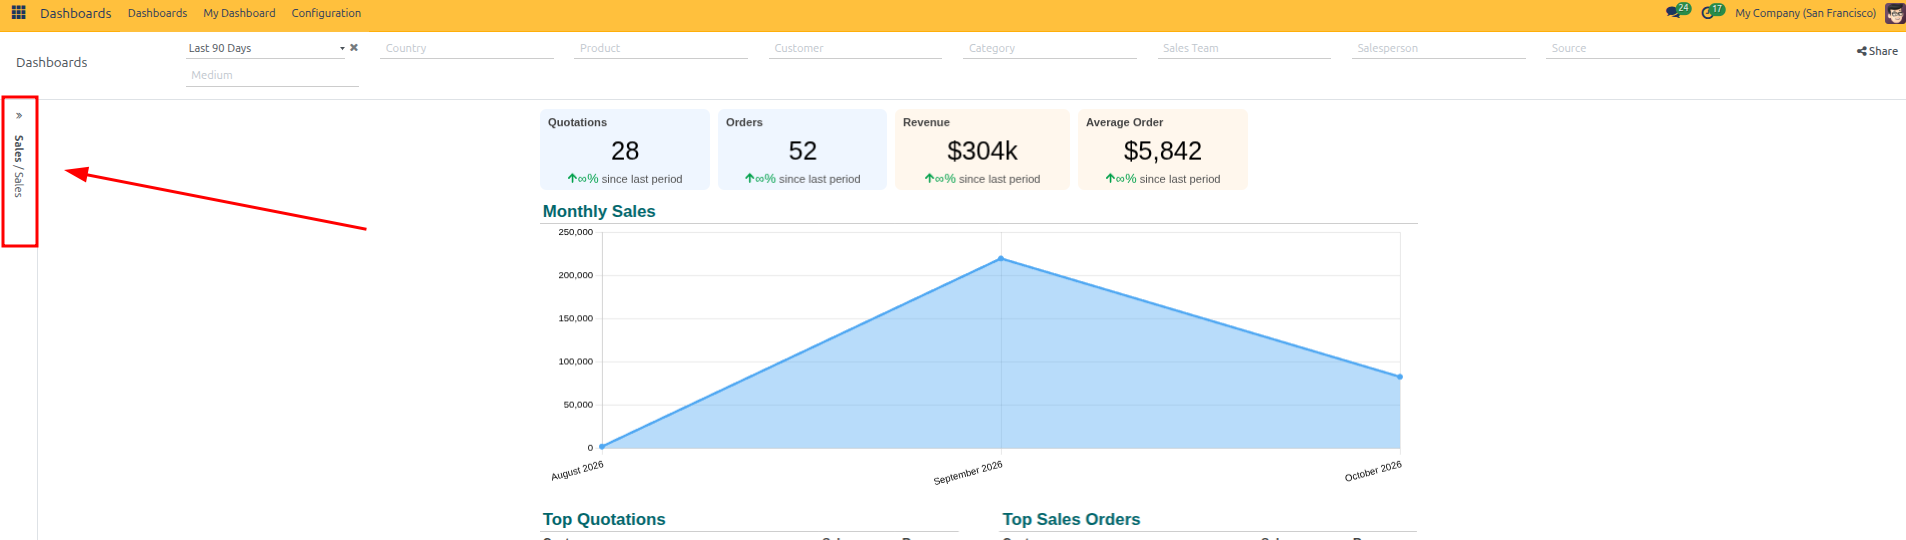Click the Top Quotations heading
The image size is (1906, 540).
(604, 519)
